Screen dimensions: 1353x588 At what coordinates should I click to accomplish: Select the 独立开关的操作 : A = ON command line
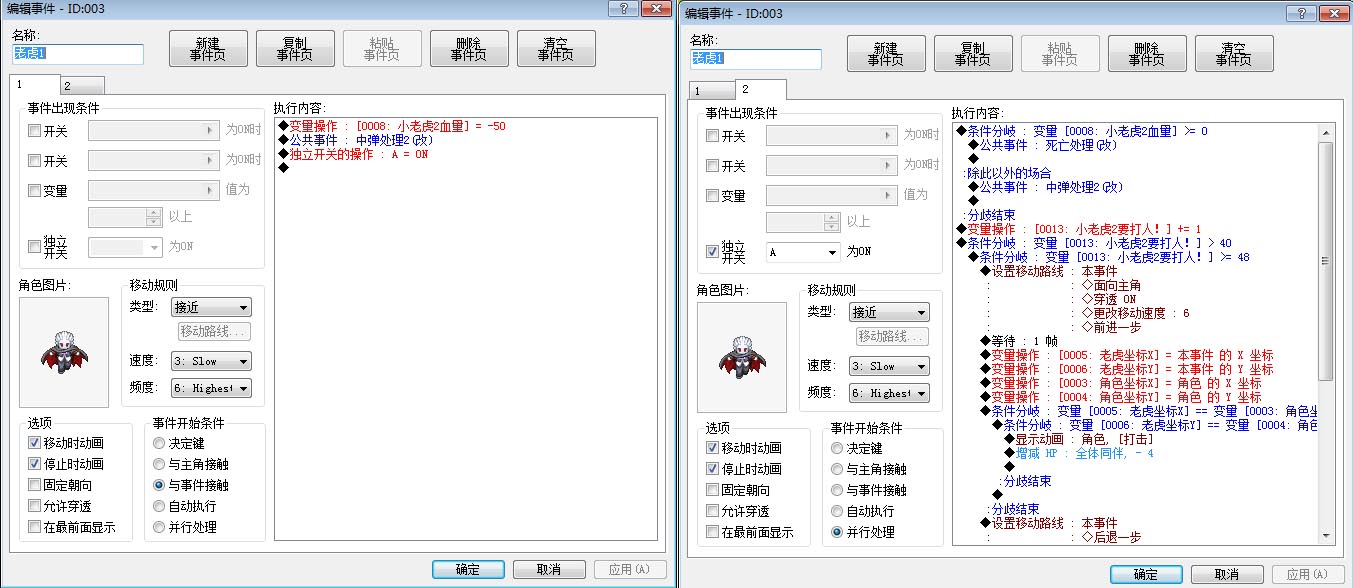[353, 154]
